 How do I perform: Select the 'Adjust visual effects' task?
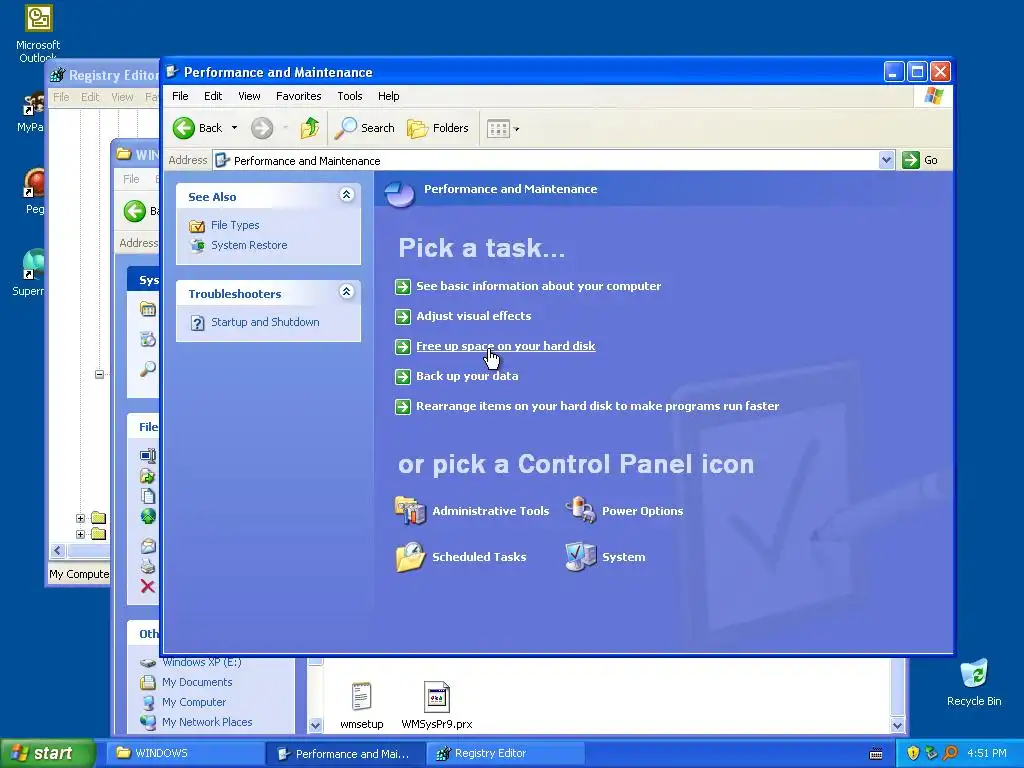point(473,316)
